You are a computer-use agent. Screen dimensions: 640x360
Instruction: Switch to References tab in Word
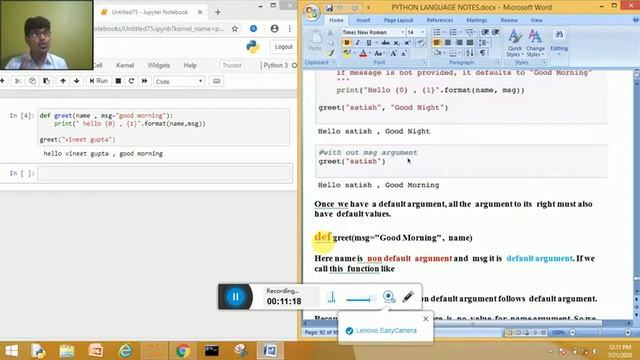click(x=440, y=20)
